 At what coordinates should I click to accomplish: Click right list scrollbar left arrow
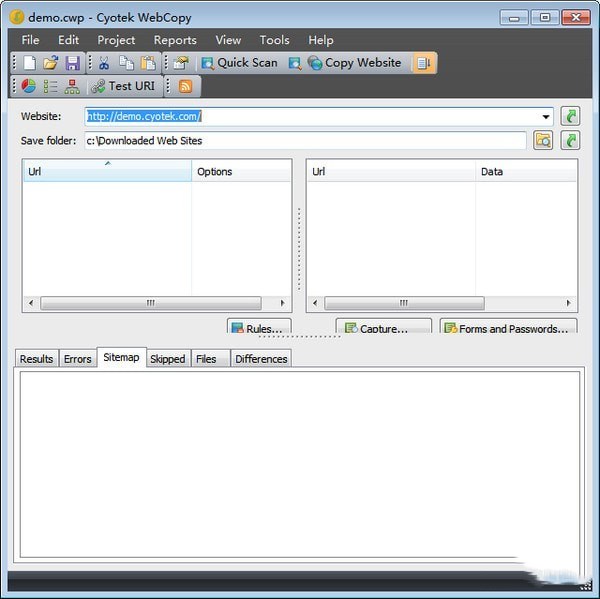pyautogui.click(x=315, y=303)
